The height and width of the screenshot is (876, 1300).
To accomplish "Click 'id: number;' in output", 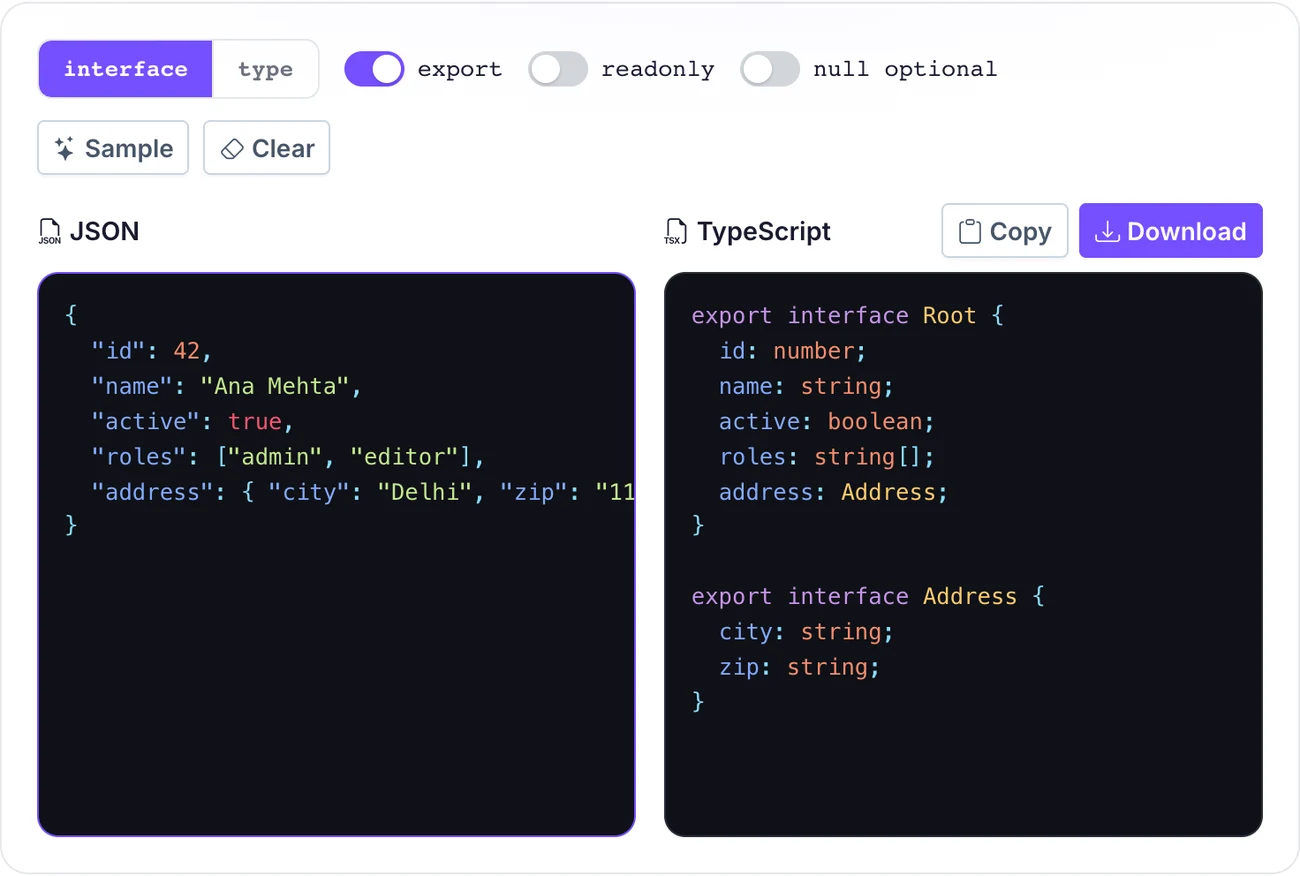I will coord(793,351).
